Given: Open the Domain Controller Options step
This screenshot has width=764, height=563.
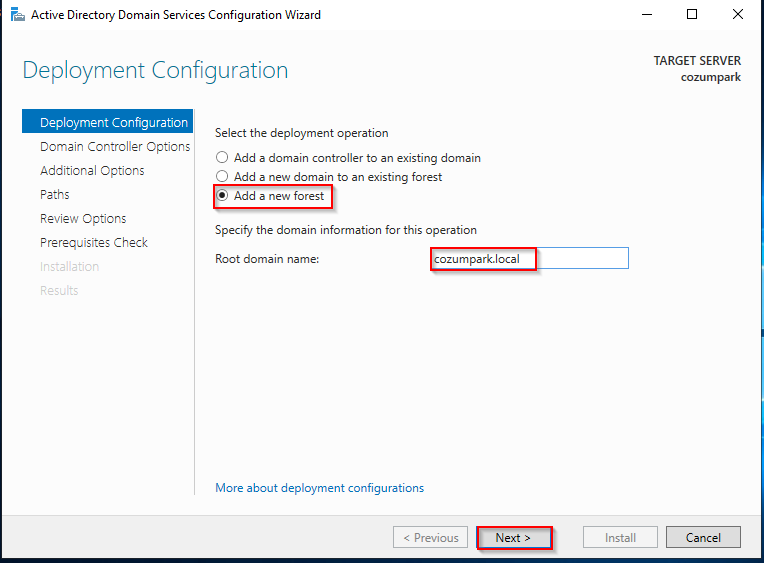Looking at the screenshot, I should (115, 146).
